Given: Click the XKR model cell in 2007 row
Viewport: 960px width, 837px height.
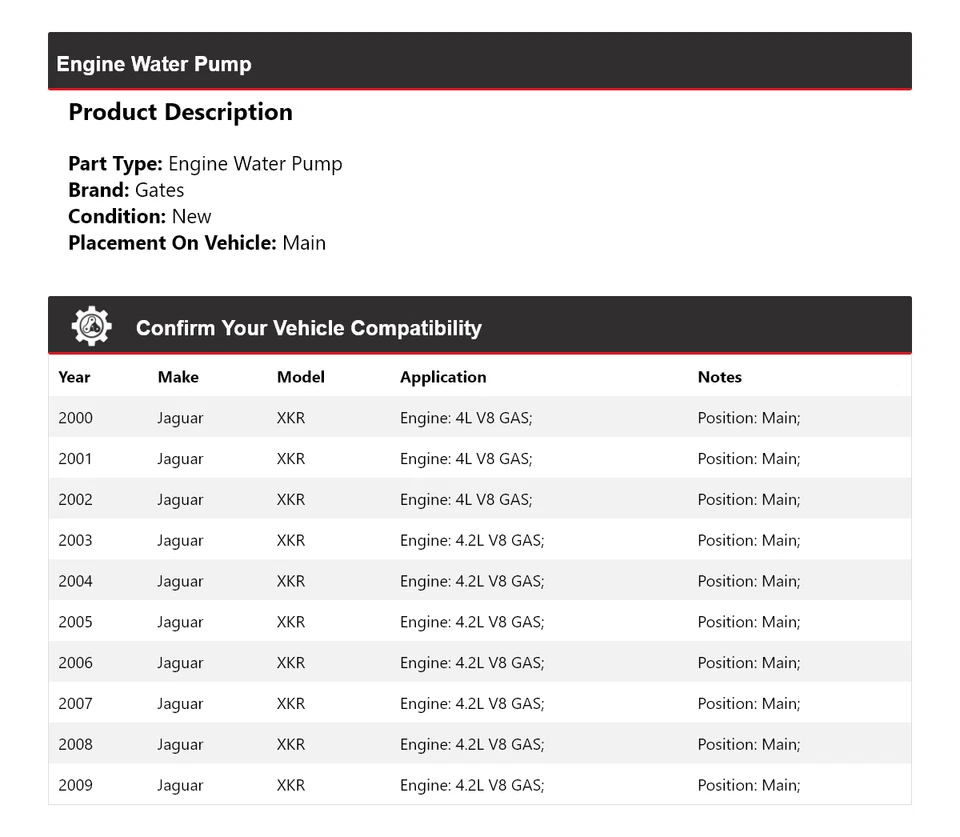Looking at the screenshot, I should pos(291,703).
